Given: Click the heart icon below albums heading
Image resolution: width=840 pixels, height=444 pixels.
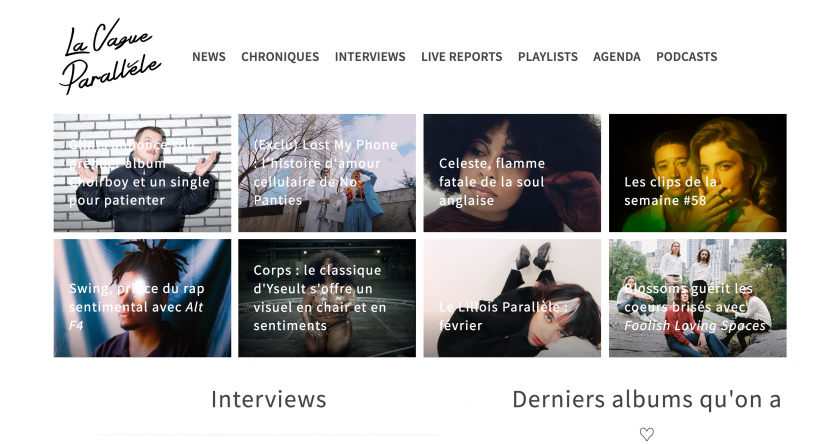Looking at the screenshot, I should click(647, 434).
